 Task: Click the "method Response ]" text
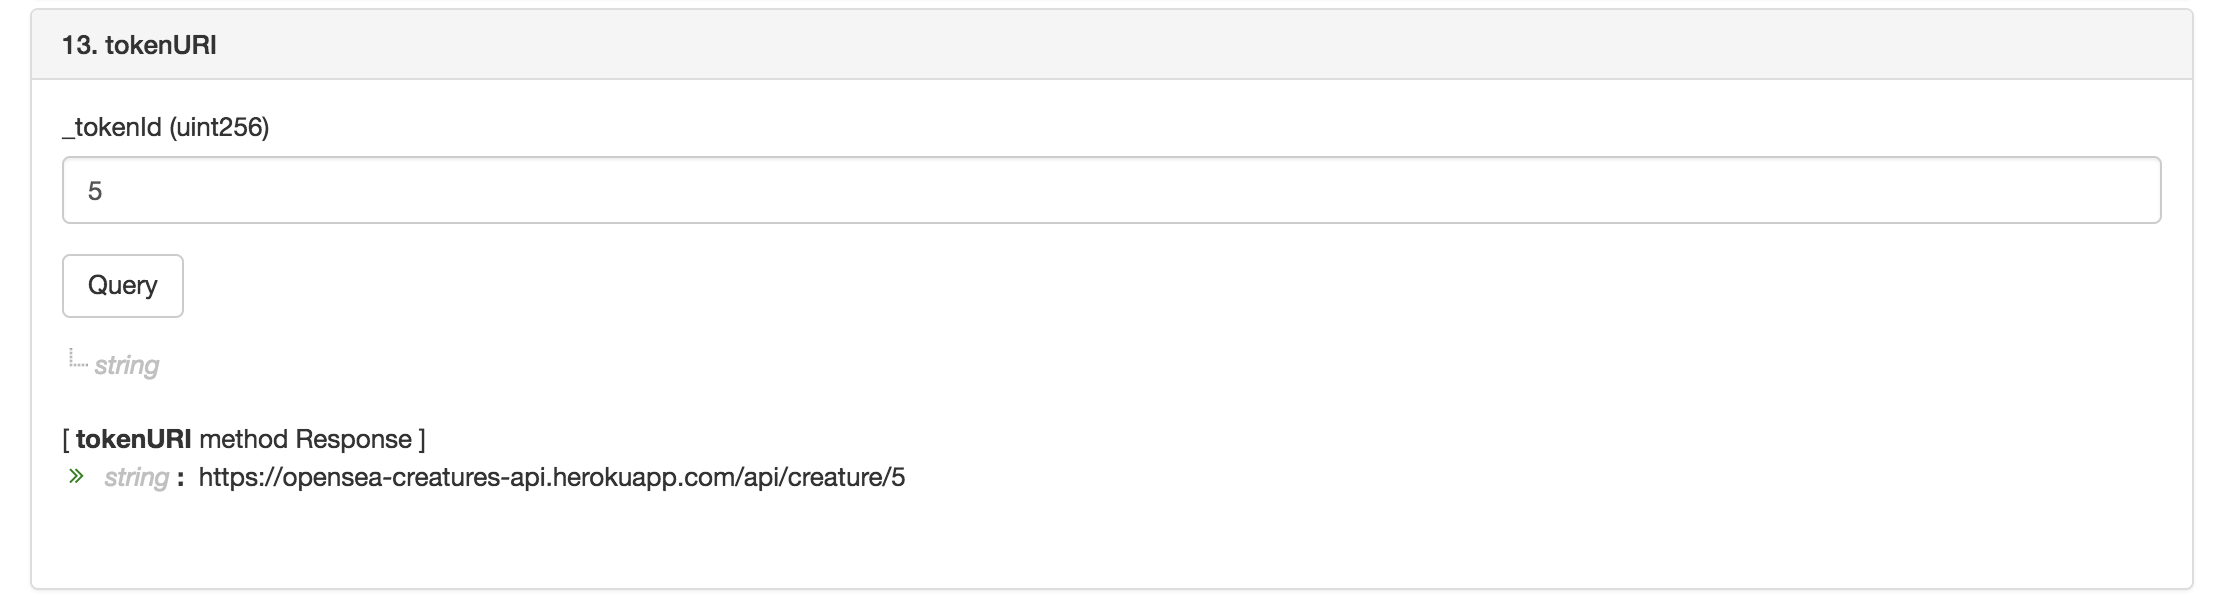(312, 440)
